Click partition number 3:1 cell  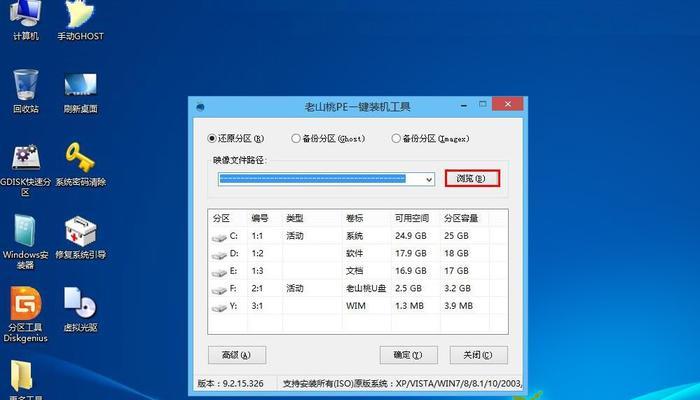257,306
